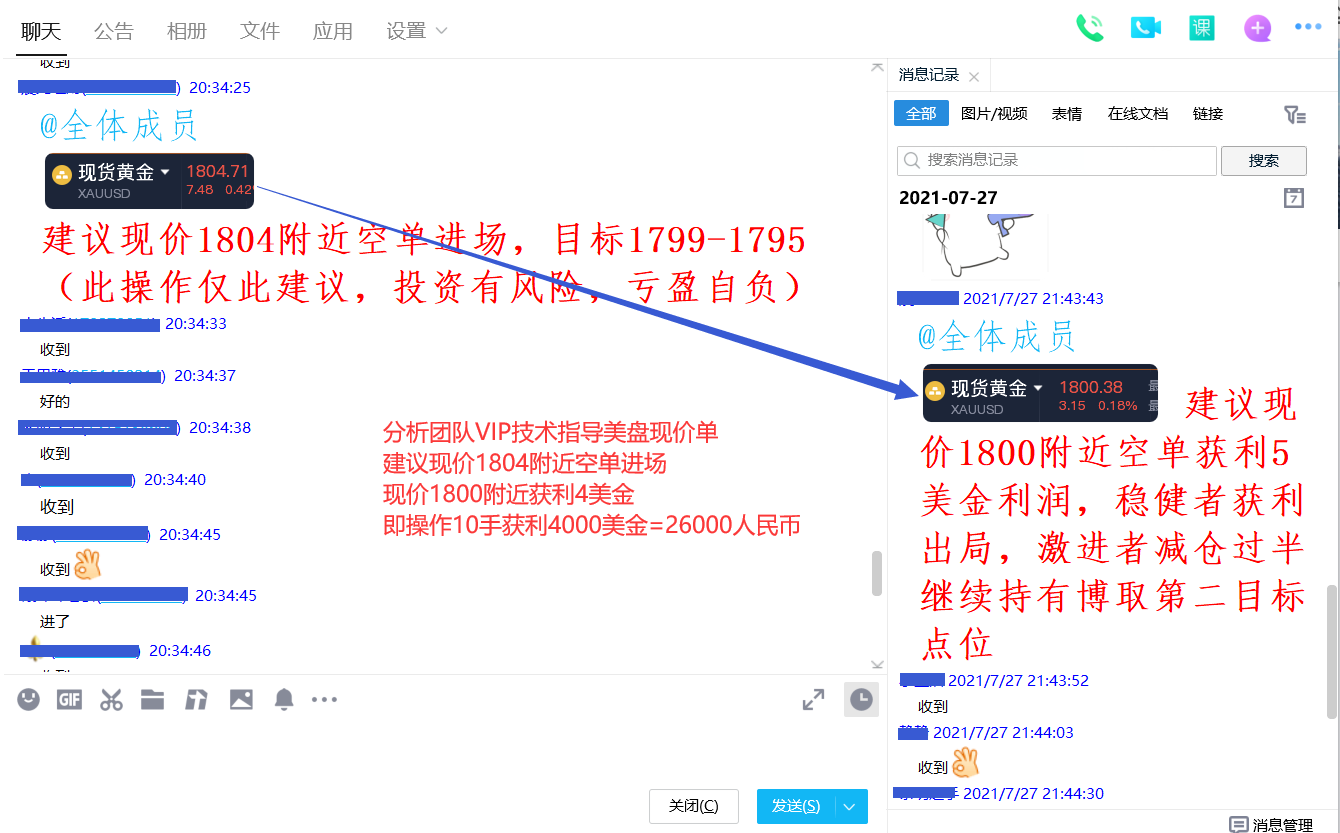
Task: Open the three-dot more options menu
Action: pyautogui.click(x=1308, y=28)
